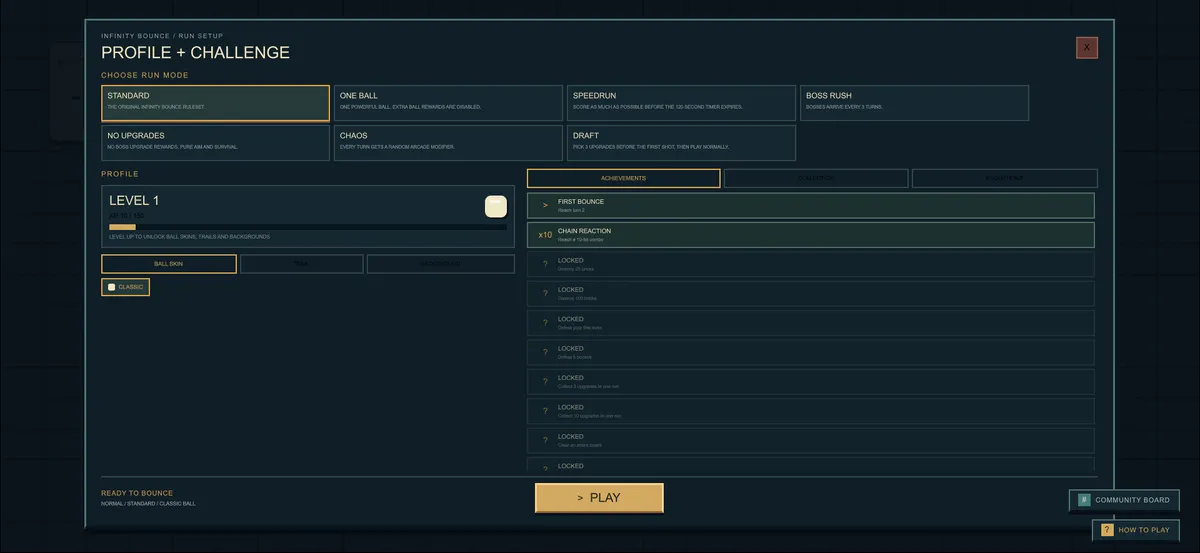Click the ball preview icon beside Level 1
Viewport: 1200px width, 553px height.
click(496, 206)
